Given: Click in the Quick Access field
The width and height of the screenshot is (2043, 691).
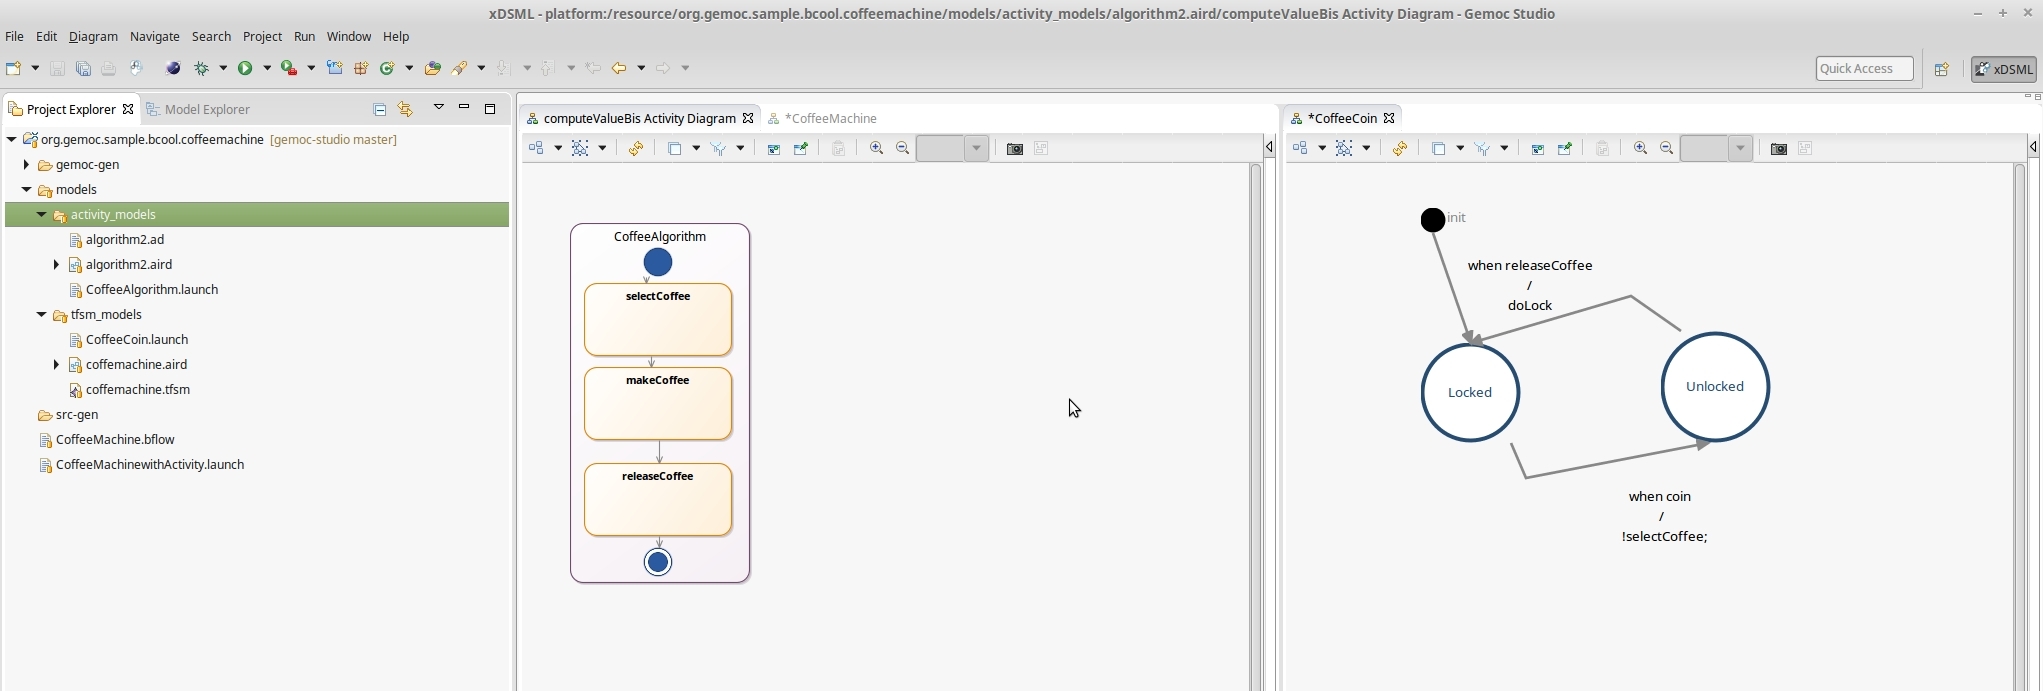Looking at the screenshot, I should (1863, 68).
